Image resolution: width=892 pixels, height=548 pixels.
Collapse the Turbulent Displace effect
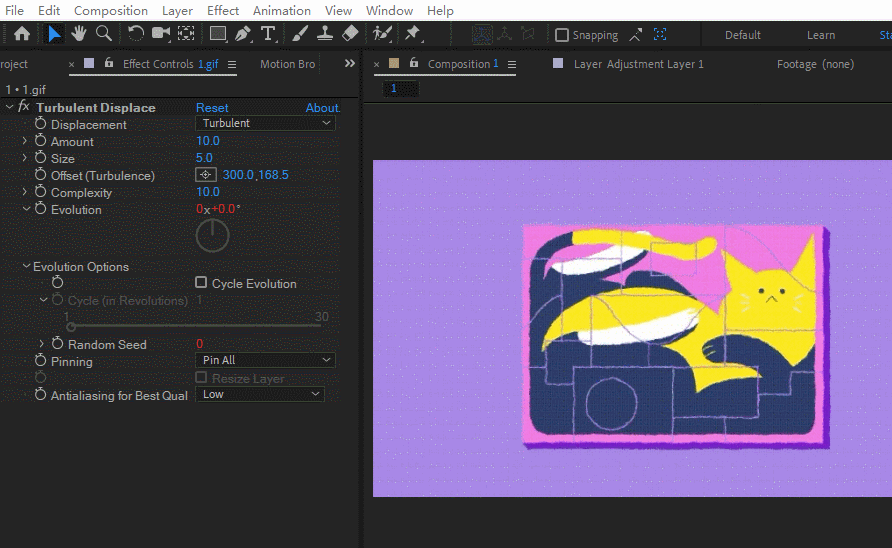click(9, 106)
